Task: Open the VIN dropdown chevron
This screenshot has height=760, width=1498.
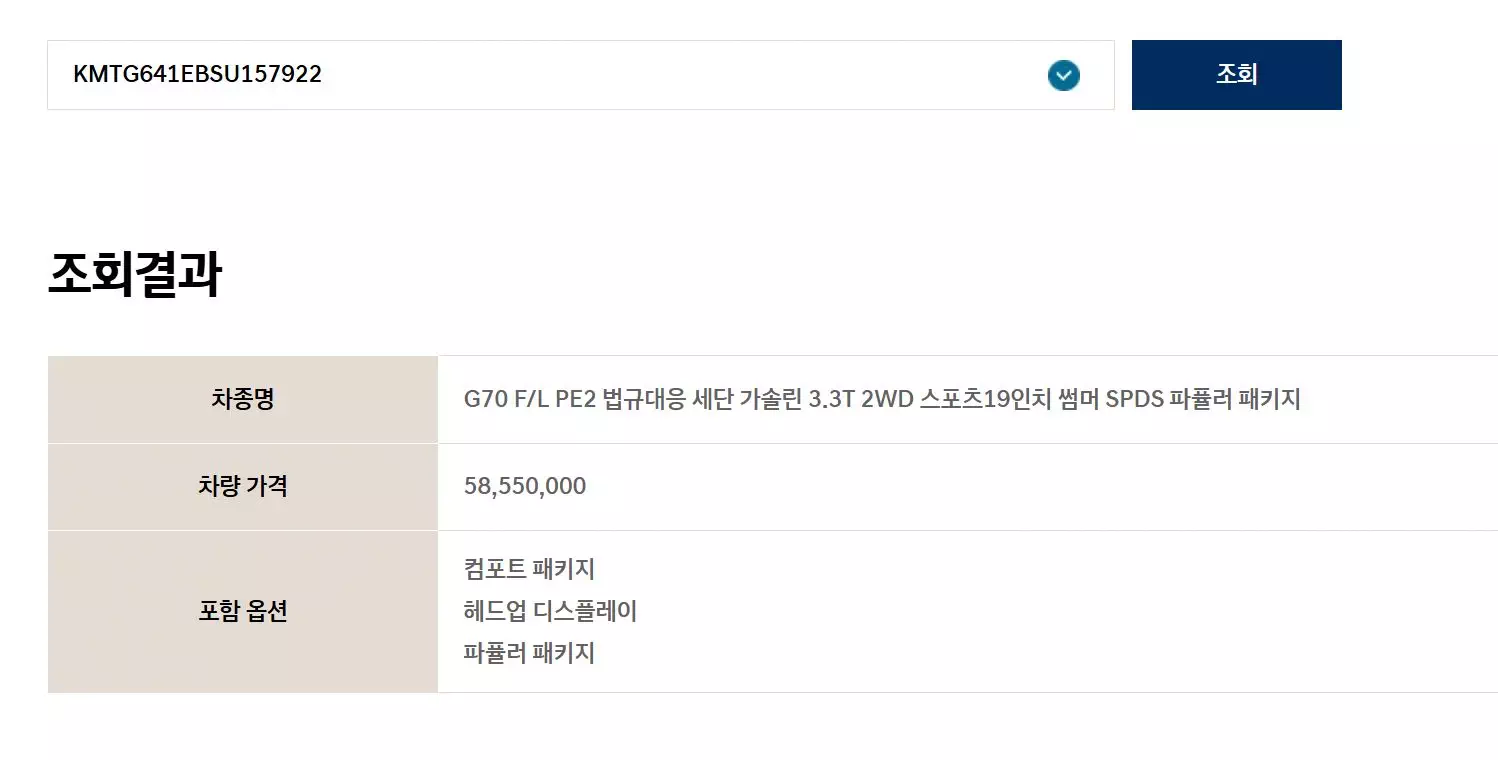Action: pyautogui.click(x=1063, y=75)
